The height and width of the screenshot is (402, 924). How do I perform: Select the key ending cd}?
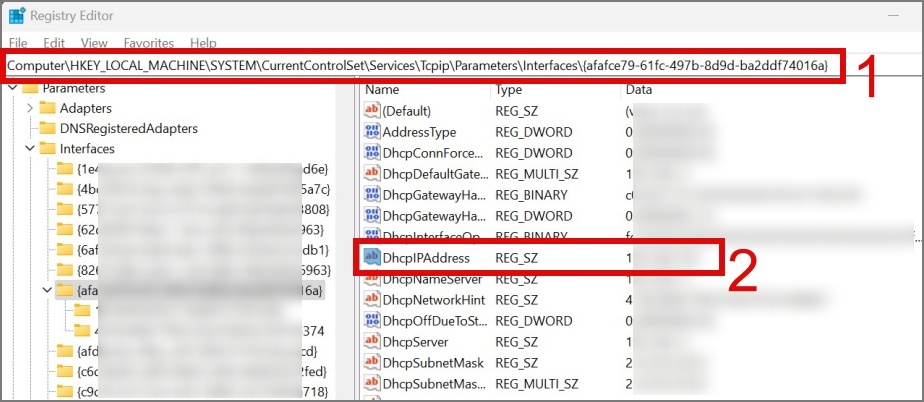click(197, 351)
